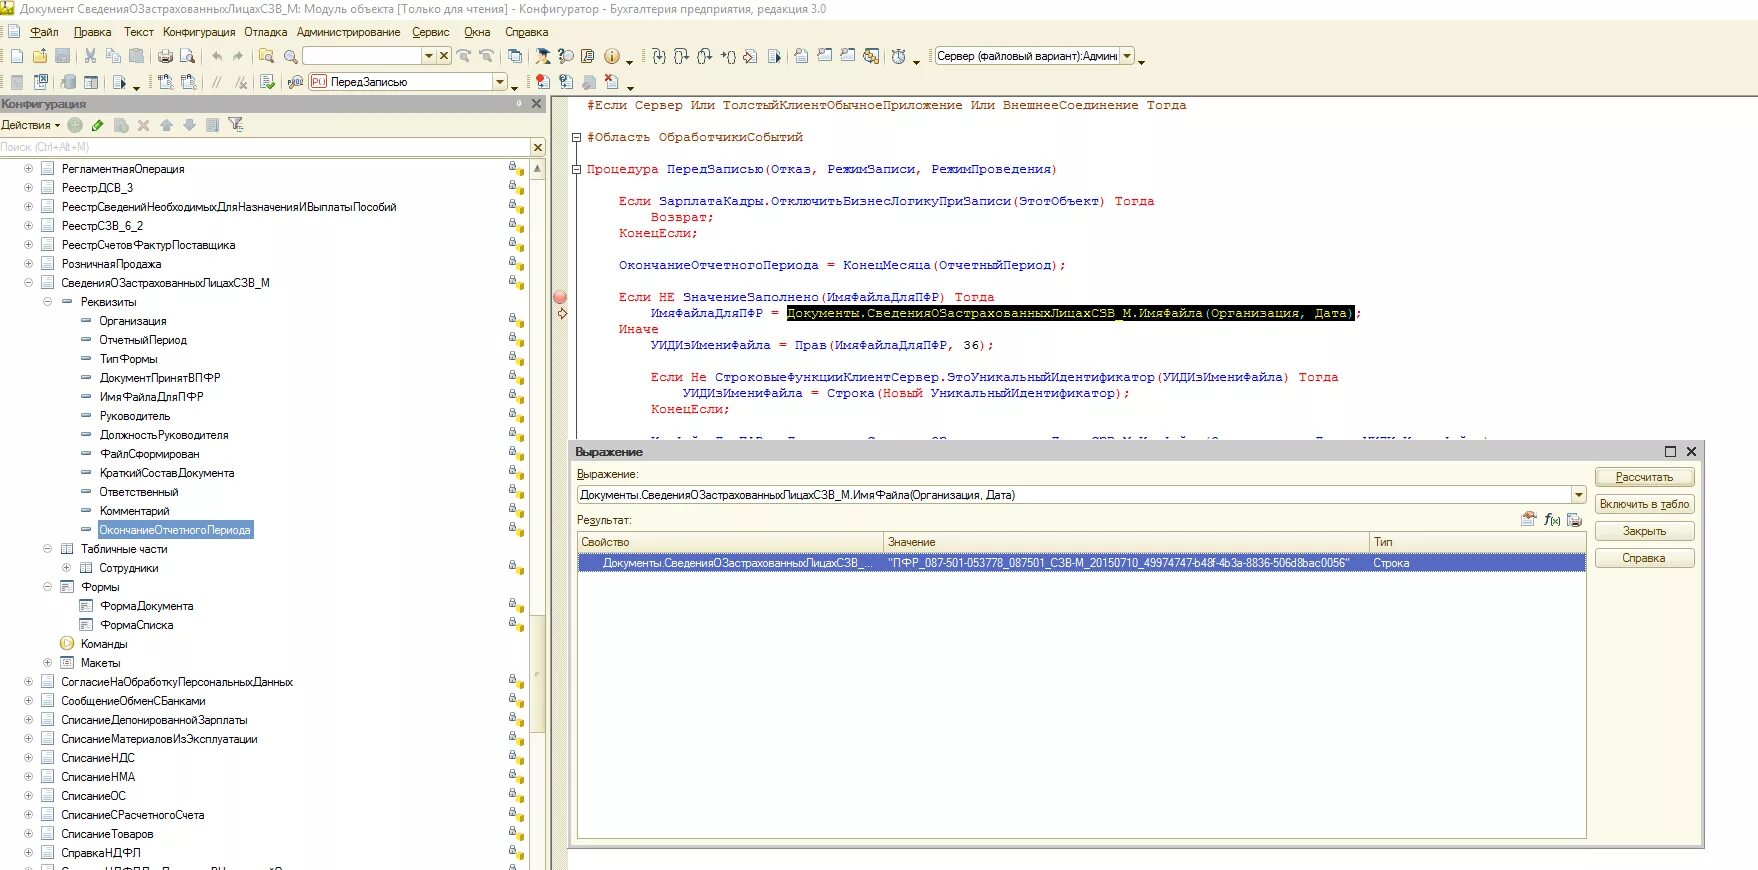
Task: Collapse the #Область ОбработчикиСобытий fold marker
Action: (x=576, y=137)
